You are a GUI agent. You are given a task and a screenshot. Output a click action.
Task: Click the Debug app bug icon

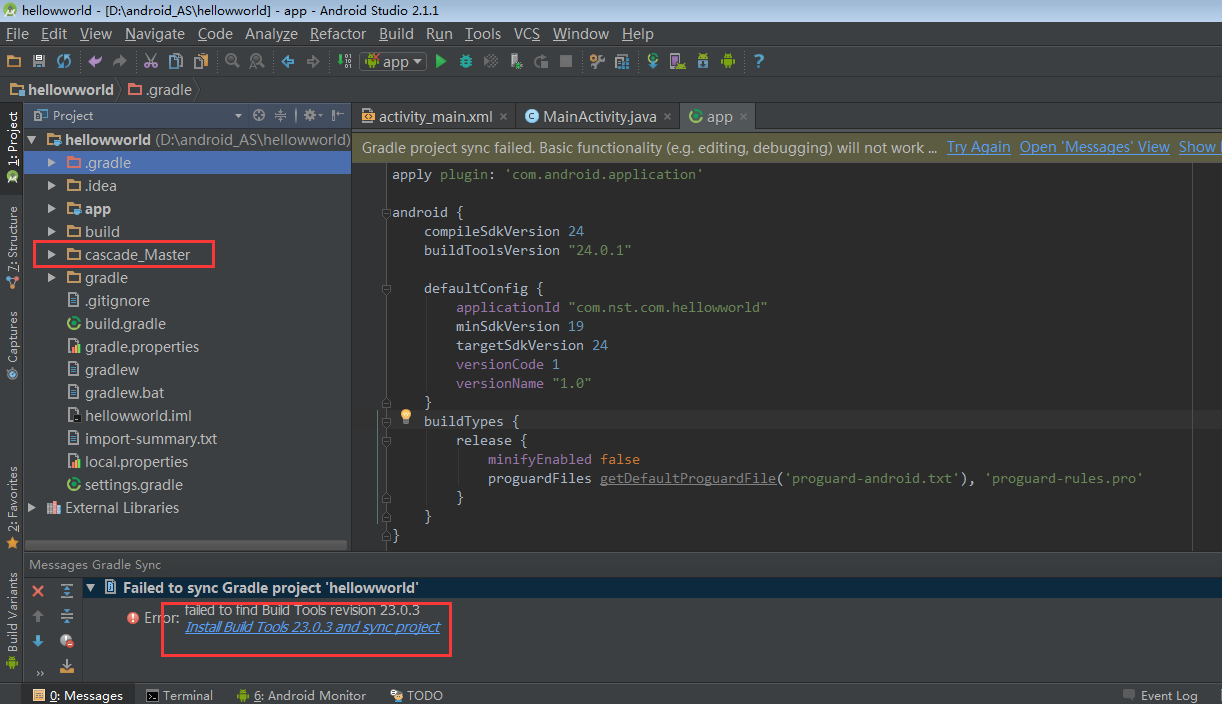(466, 62)
